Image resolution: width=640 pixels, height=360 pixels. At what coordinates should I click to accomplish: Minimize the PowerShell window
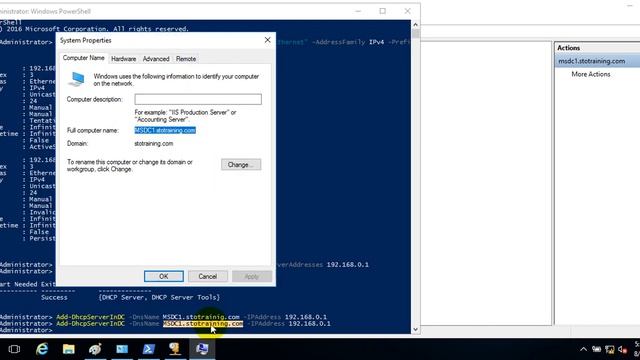(358, 11)
